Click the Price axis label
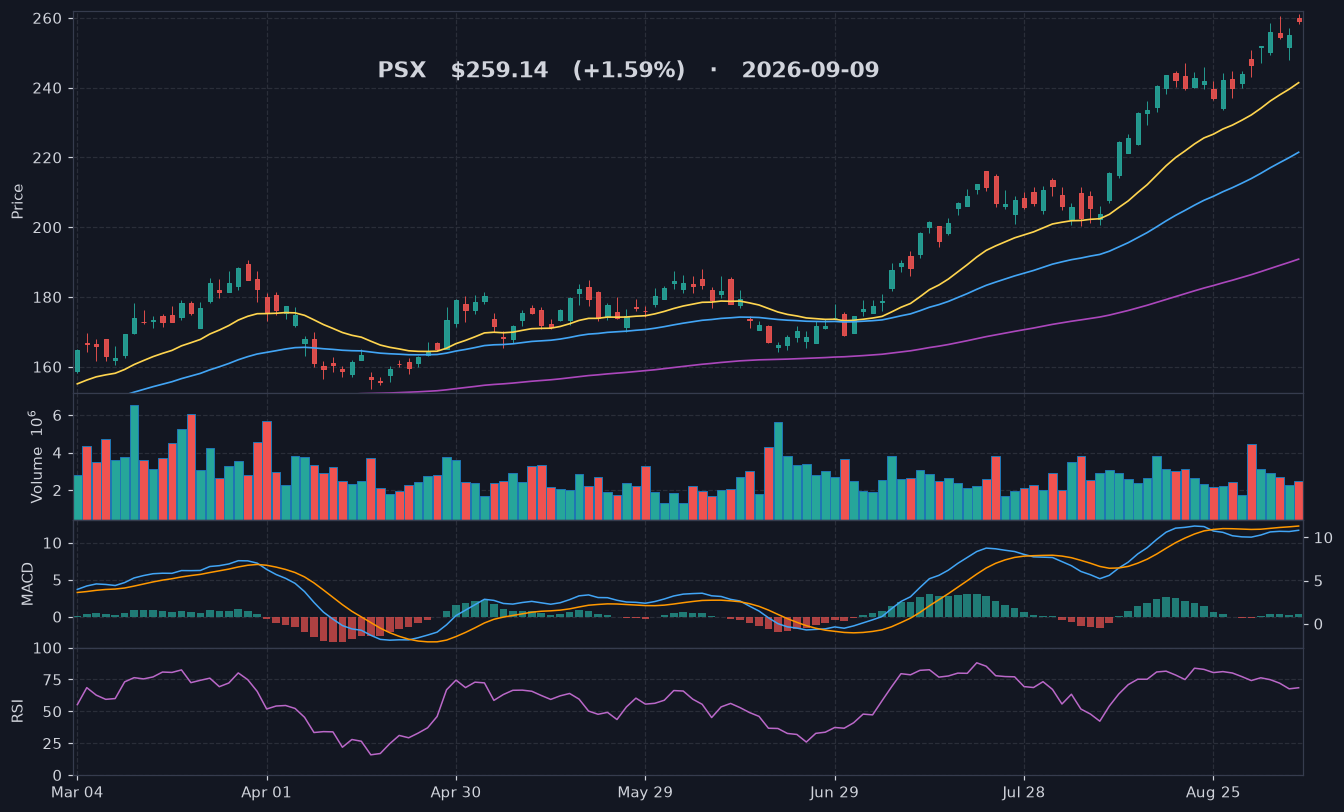 point(18,201)
